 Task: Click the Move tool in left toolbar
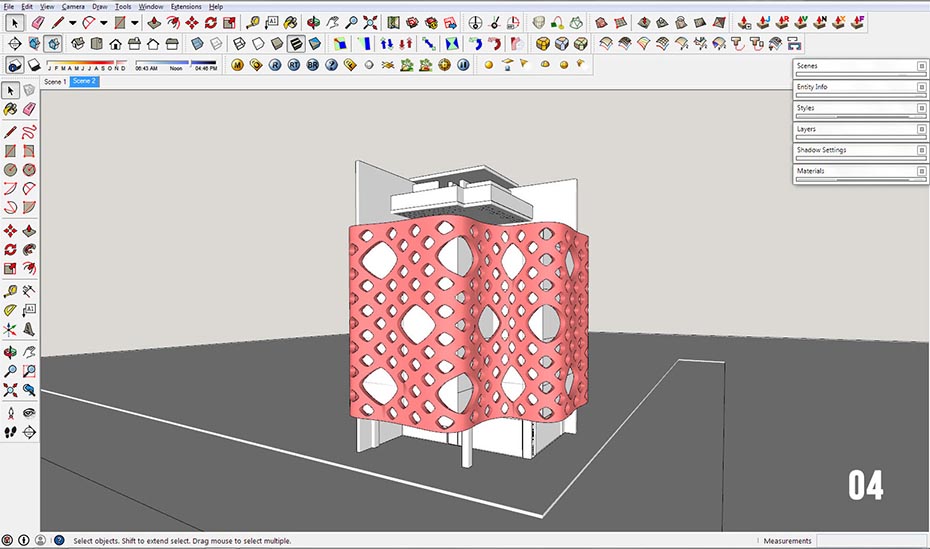[11, 230]
